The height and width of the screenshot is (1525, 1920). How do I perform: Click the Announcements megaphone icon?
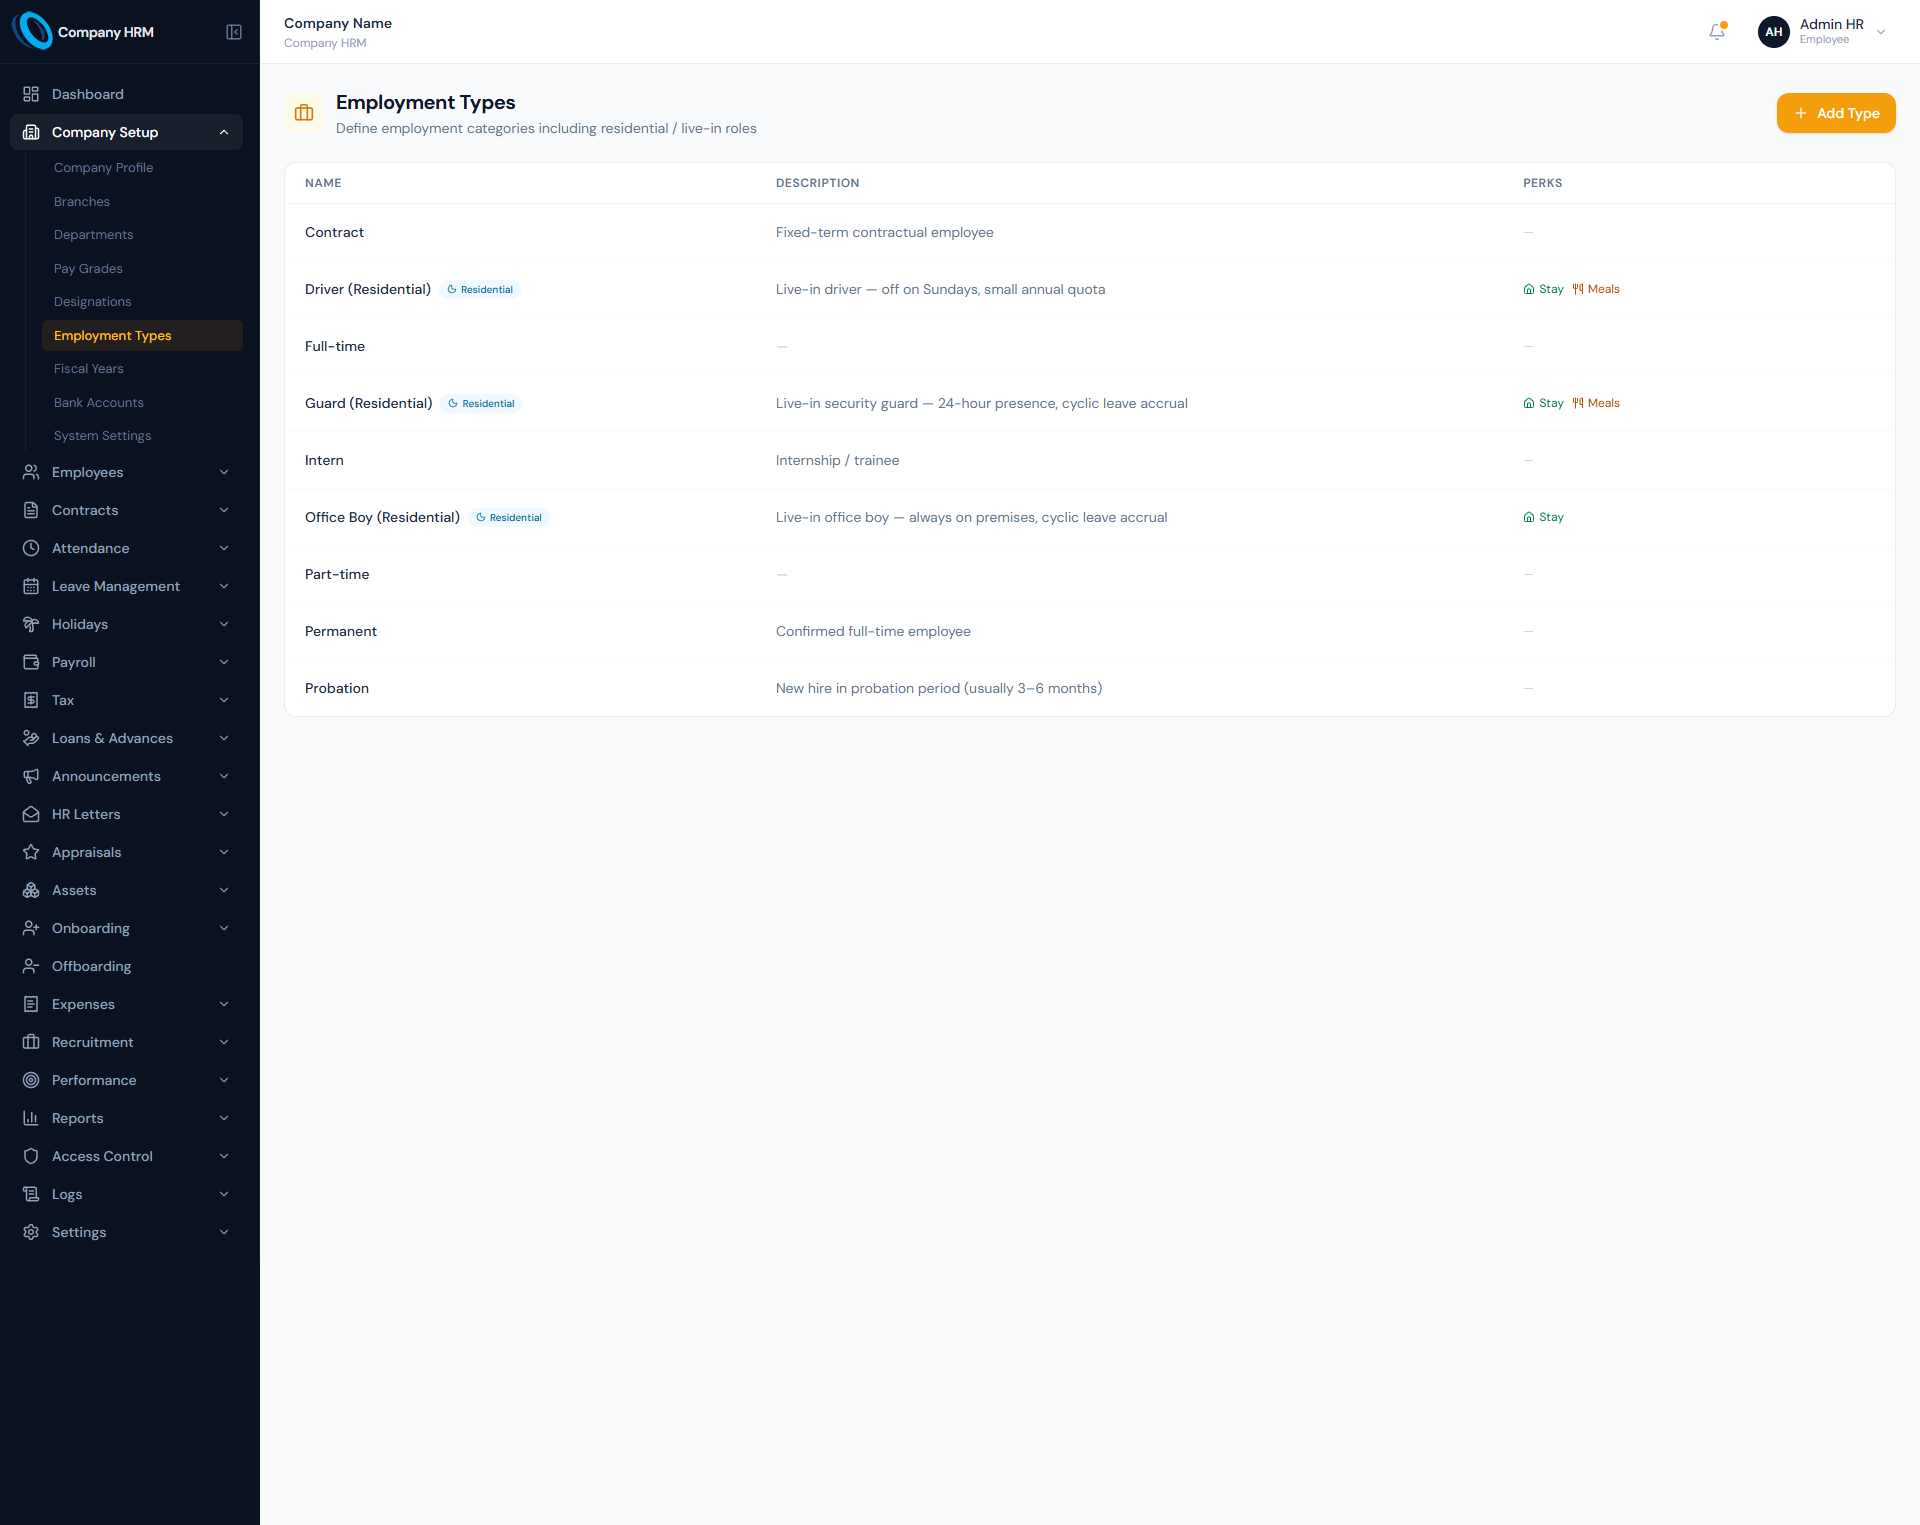point(31,776)
